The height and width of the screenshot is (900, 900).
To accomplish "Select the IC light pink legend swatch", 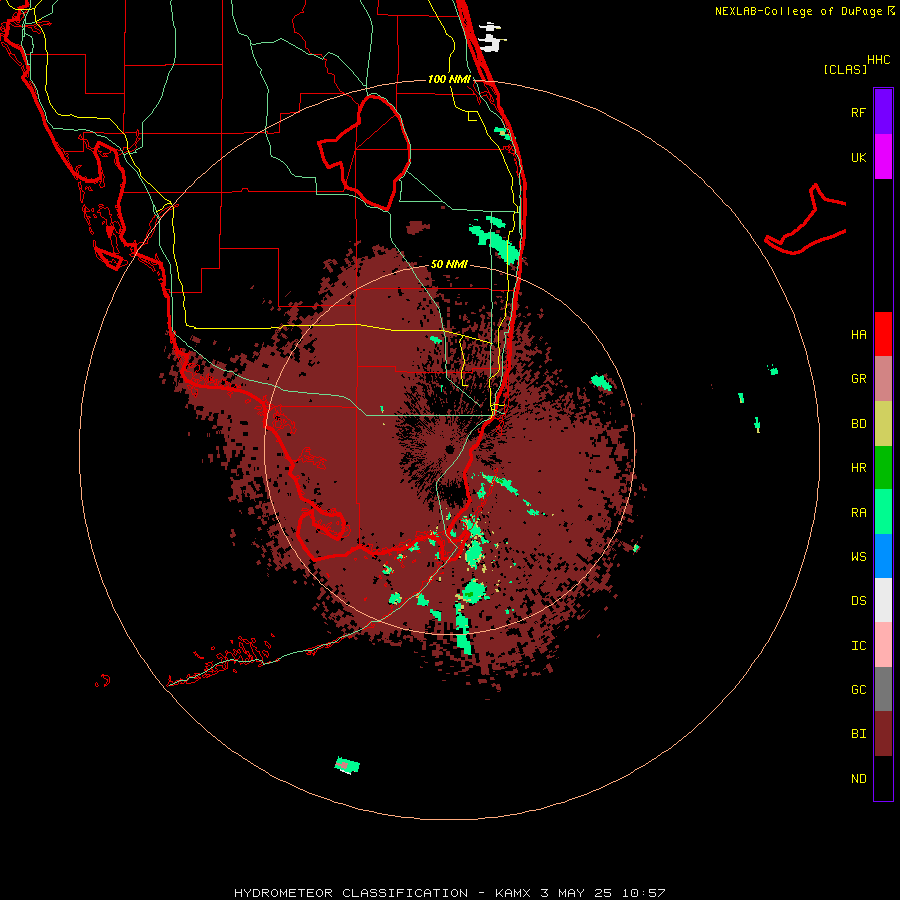I will click(883, 645).
